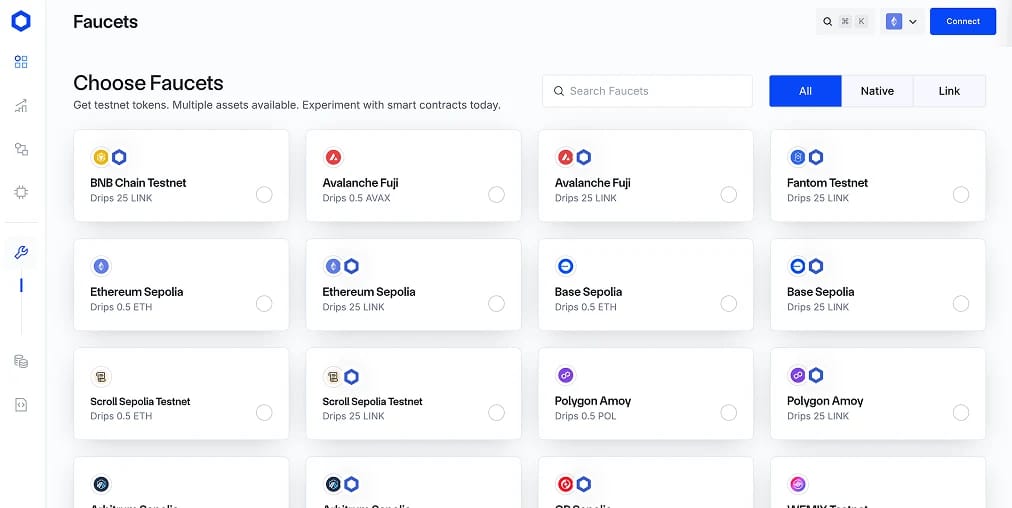Focus the Search Faucets input field

click(x=647, y=91)
